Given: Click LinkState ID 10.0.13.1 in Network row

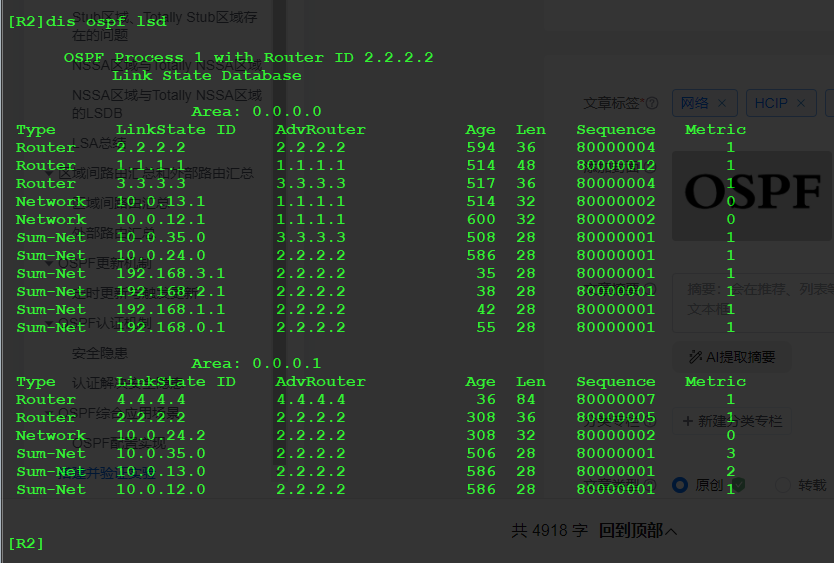Looking at the screenshot, I should pos(161,202).
